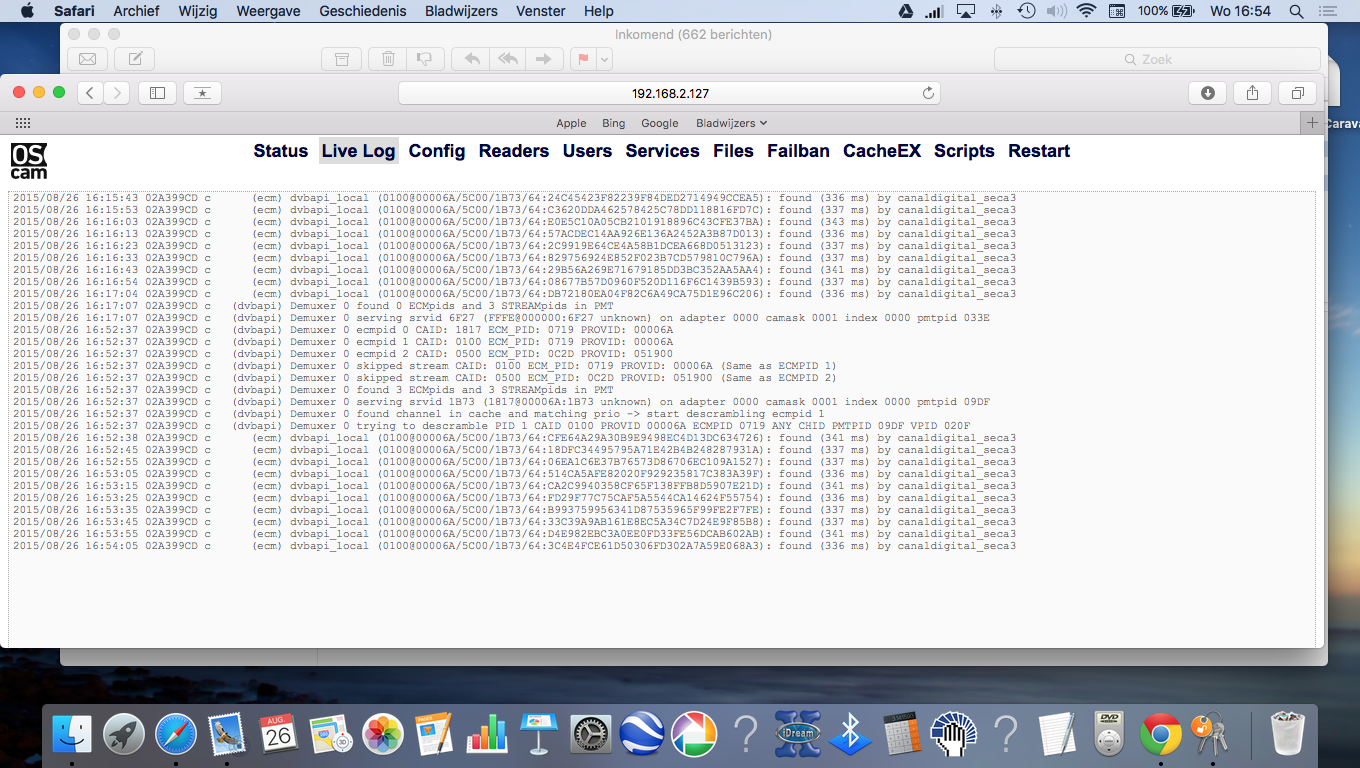
Task: Show Safari downloads
Action: (x=1207, y=93)
